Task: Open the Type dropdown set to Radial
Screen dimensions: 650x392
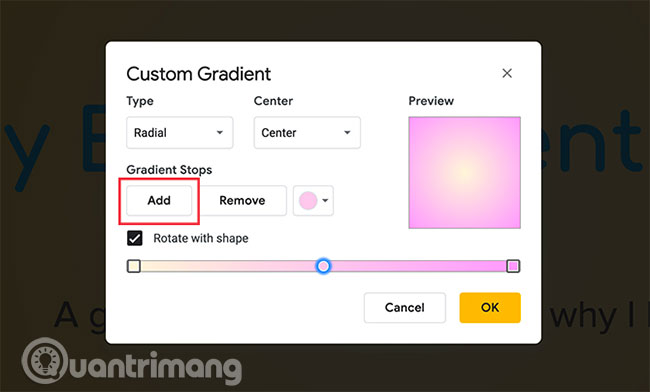Action: click(x=179, y=133)
